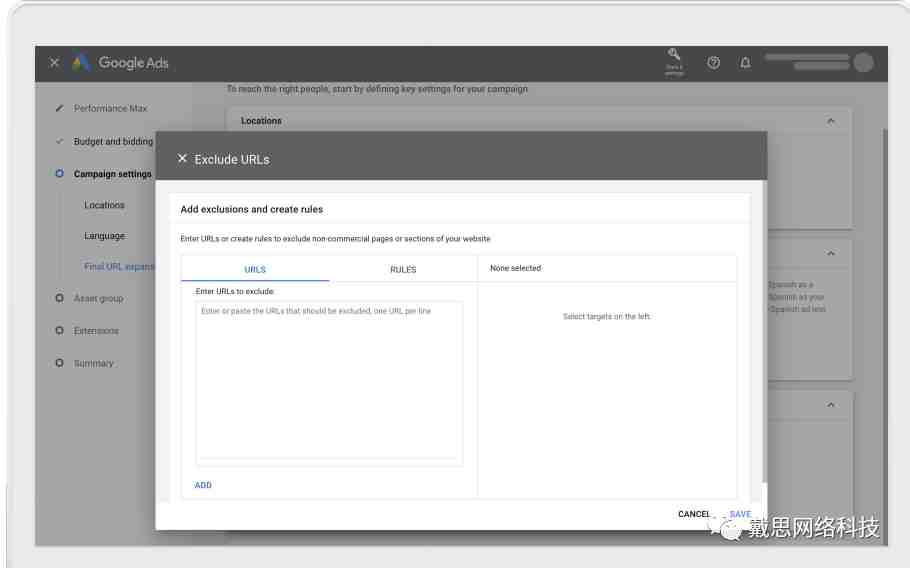The image size is (910, 568).
Task: Click the Locations section heading
Action: (261, 121)
